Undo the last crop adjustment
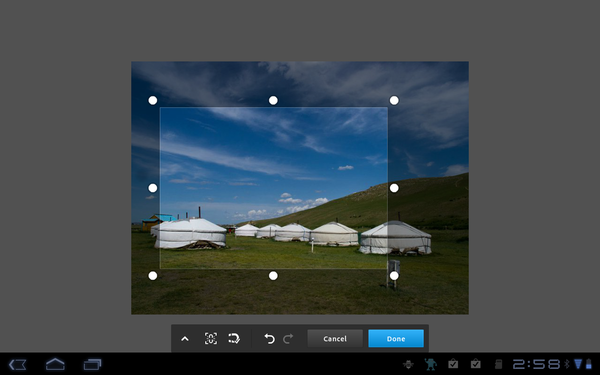The width and height of the screenshot is (600, 375). pos(269,339)
